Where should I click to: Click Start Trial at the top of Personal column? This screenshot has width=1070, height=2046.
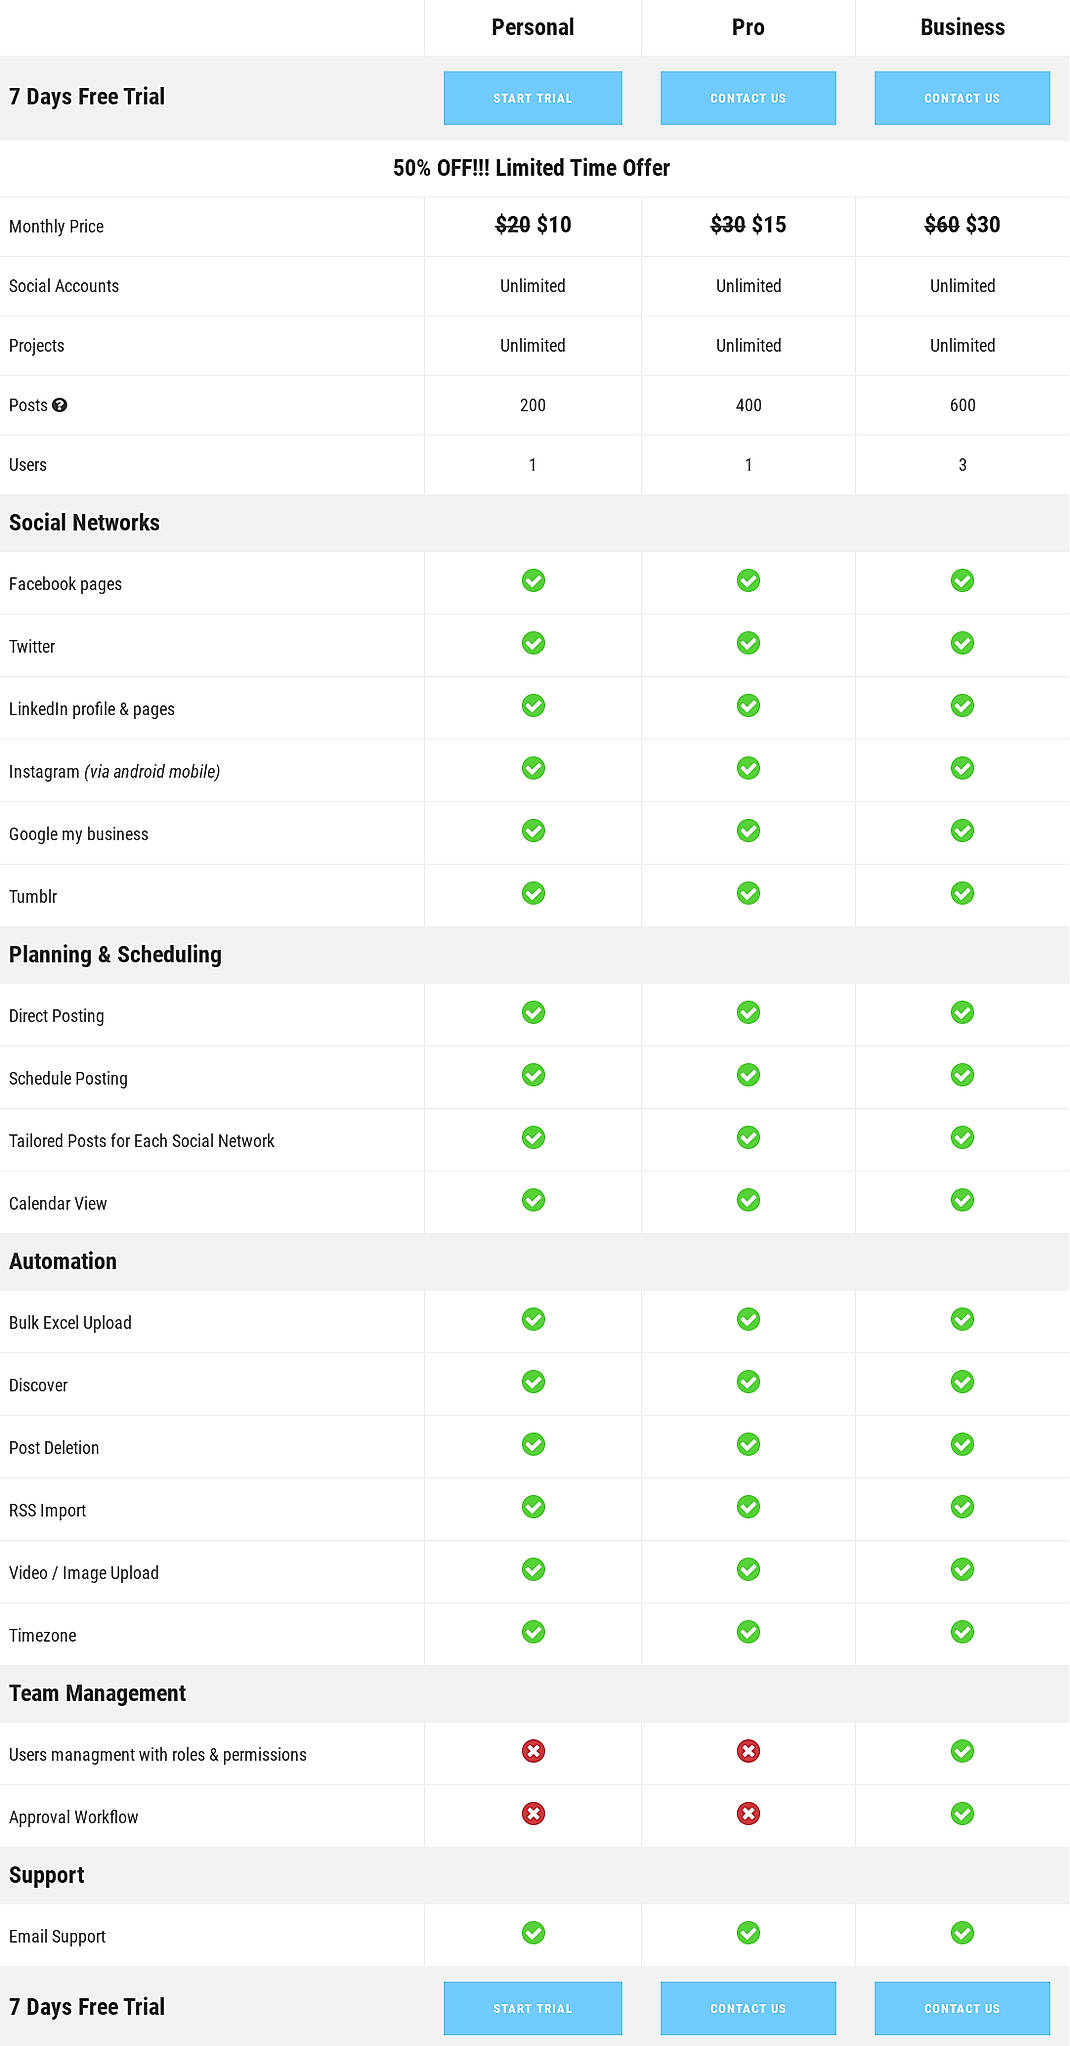coord(533,98)
